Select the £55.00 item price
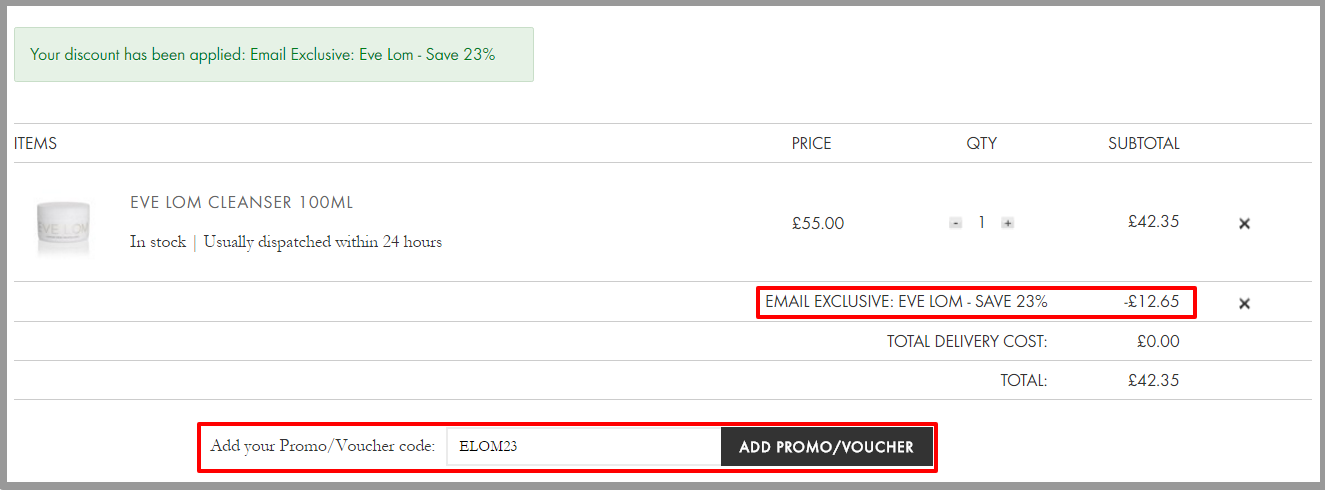 [818, 224]
